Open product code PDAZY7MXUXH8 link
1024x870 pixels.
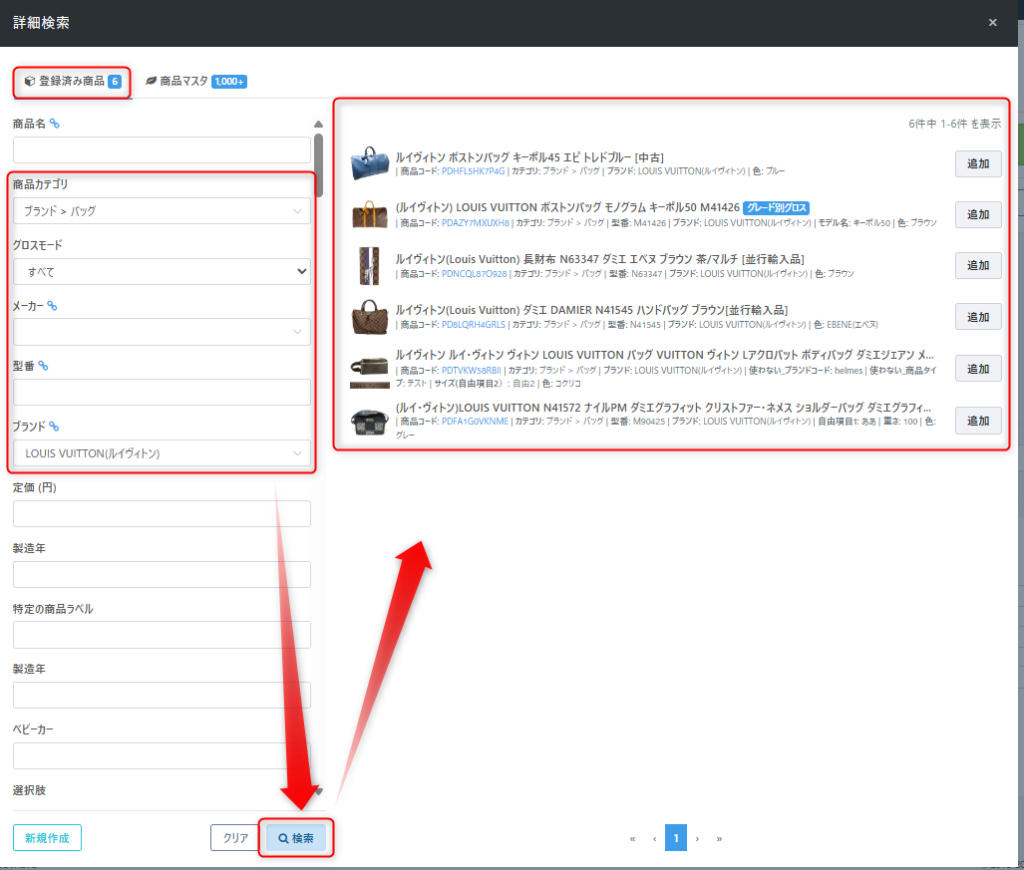[x=475, y=223]
